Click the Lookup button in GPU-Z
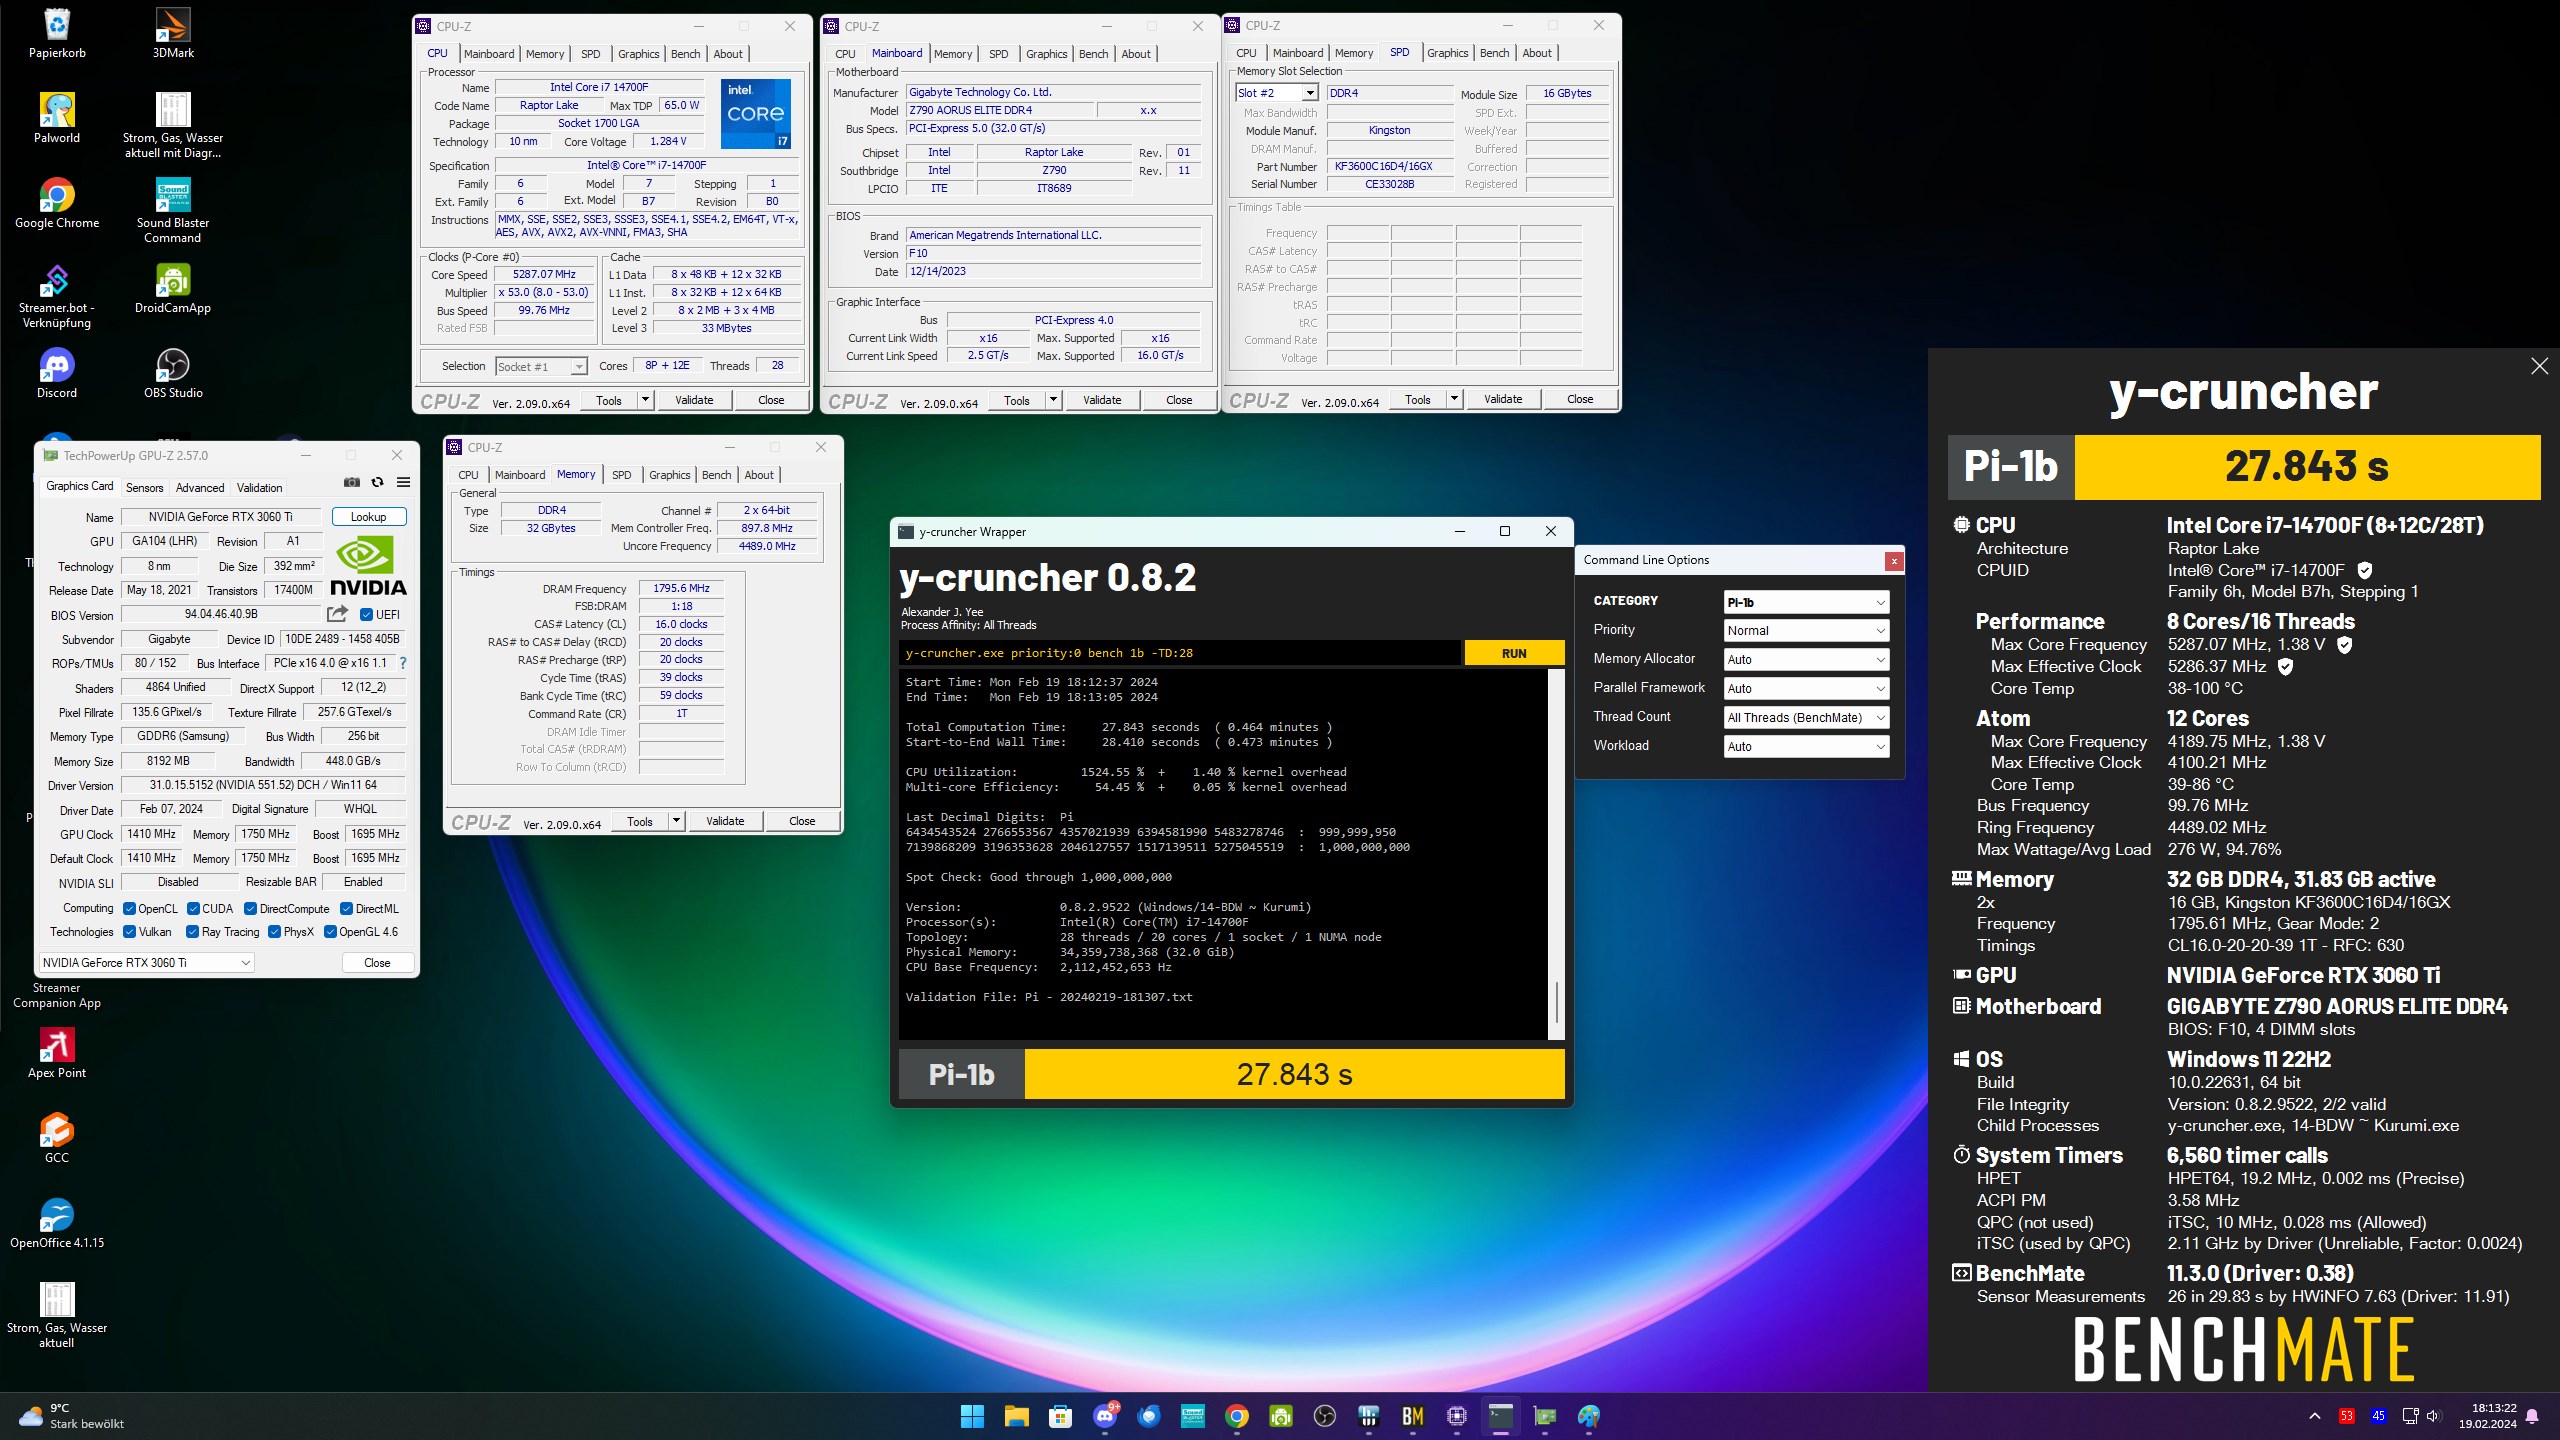This screenshot has height=1440, width=2560. click(368, 517)
